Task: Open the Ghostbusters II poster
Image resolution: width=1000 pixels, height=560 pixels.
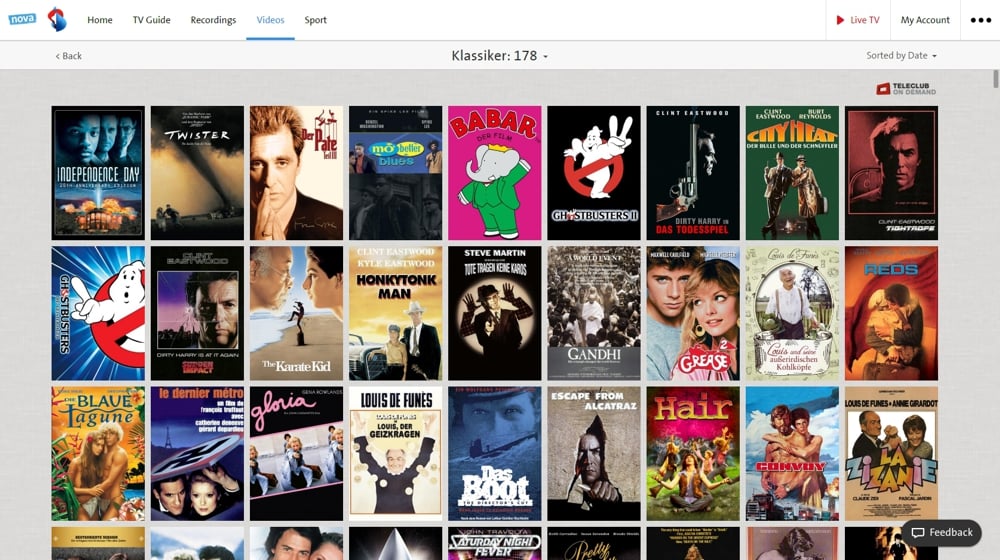Action: [594, 173]
